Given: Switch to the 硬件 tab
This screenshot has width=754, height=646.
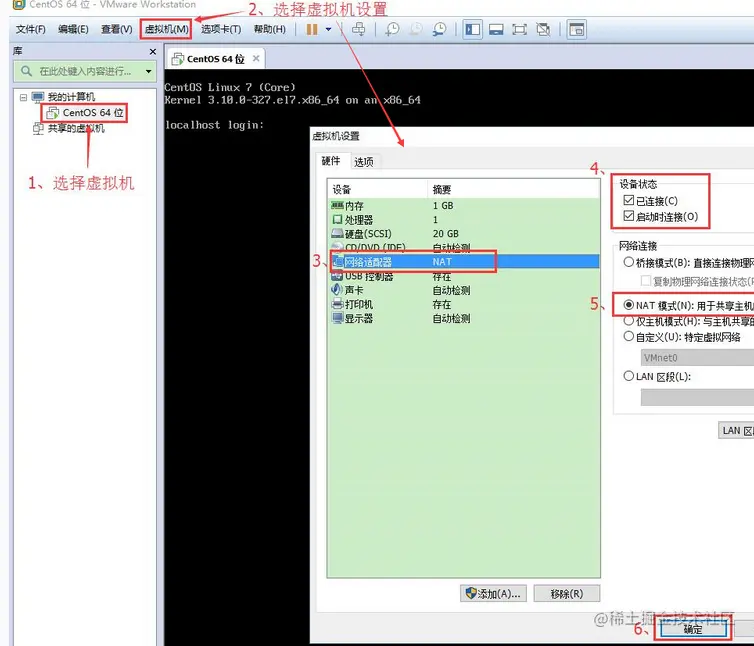Looking at the screenshot, I should (x=331, y=161).
